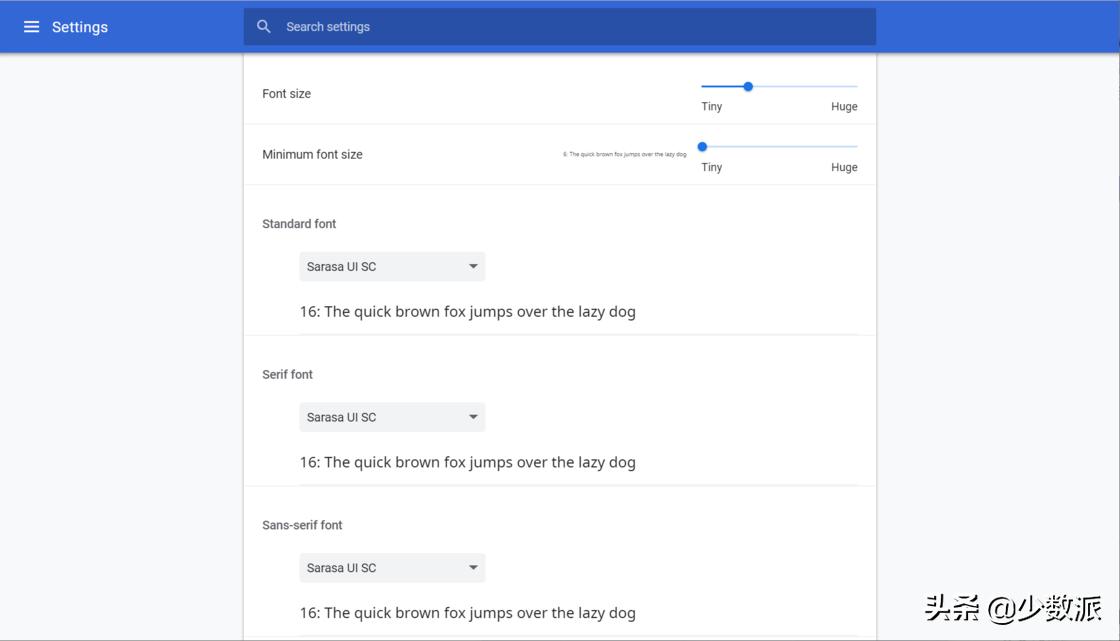Click the Serif font heading
Viewport: 1120px width, 641px height.
pos(287,375)
